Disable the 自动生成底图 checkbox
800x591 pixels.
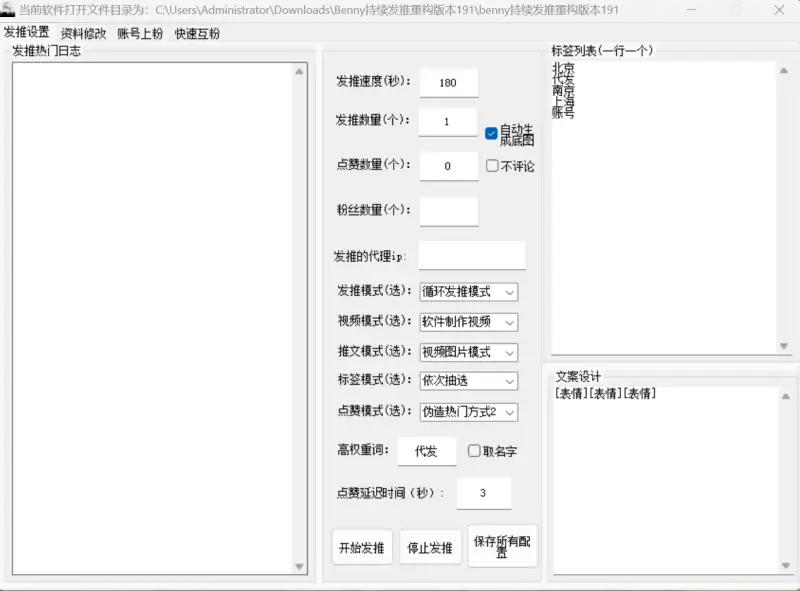(489, 133)
